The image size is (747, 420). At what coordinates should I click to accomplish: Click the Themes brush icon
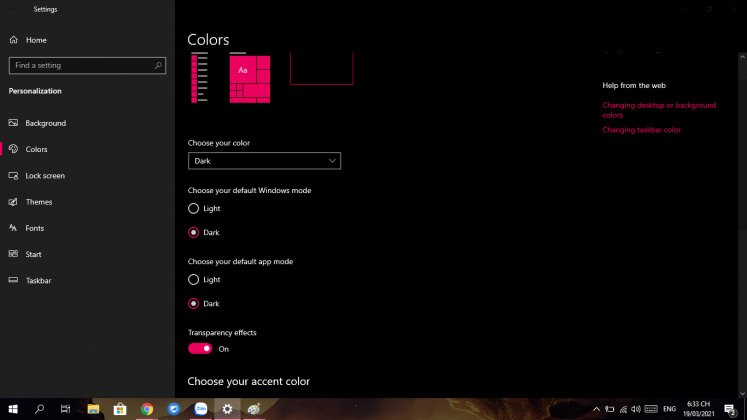tap(14, 202)
